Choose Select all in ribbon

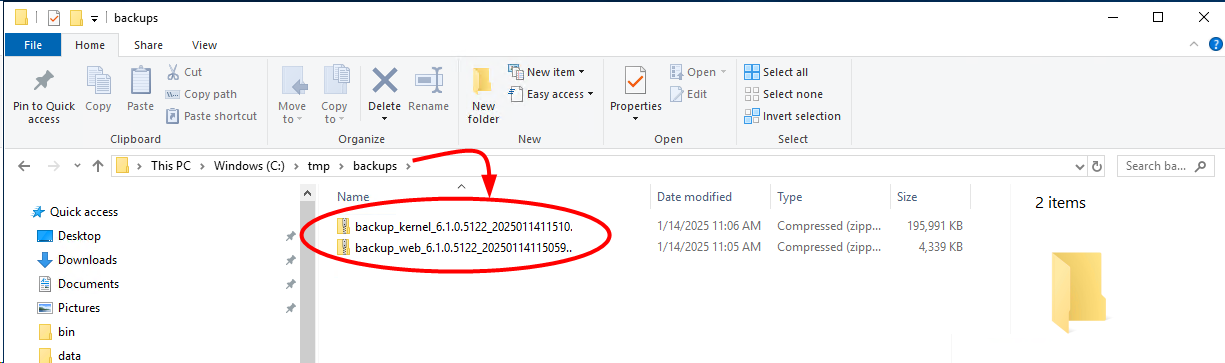(776, 72)
